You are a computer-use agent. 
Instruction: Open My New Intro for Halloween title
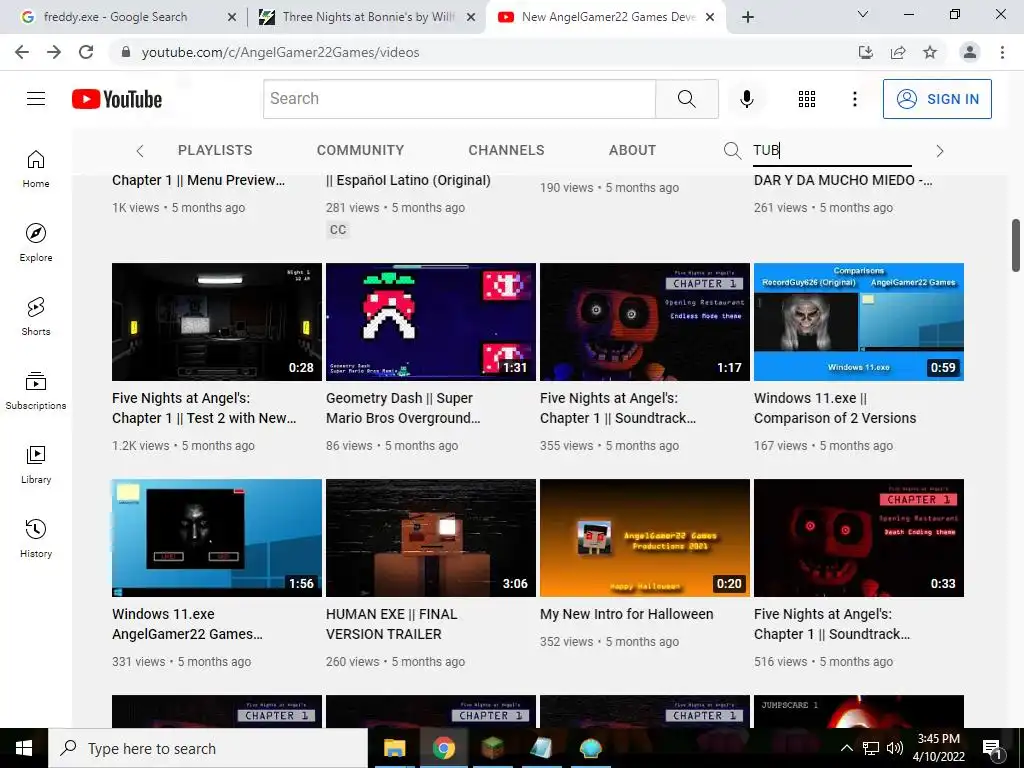pos(626,614)
